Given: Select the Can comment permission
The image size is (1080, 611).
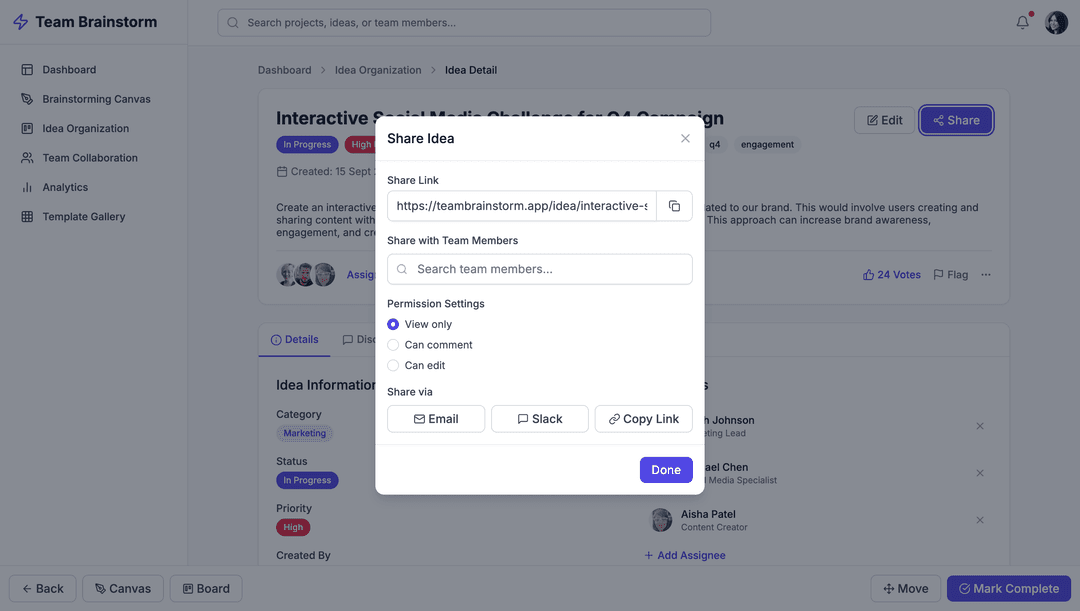Looking at the screenshot, I should (393, 345).
